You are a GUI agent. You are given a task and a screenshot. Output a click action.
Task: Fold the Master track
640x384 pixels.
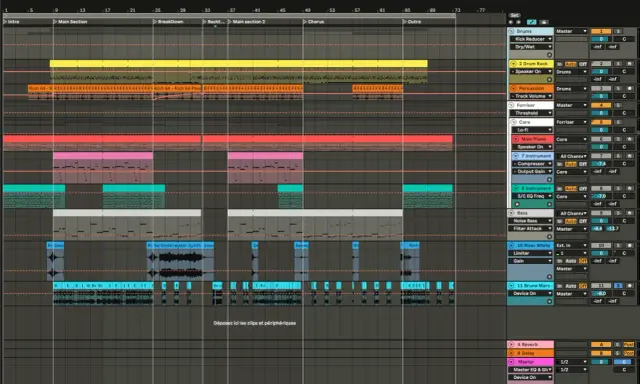click(511, 362)
